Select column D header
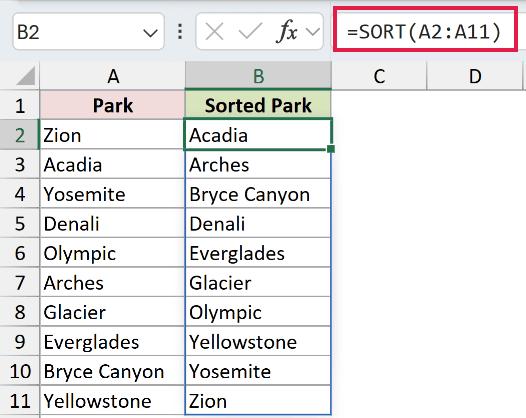 coord(475,76)
